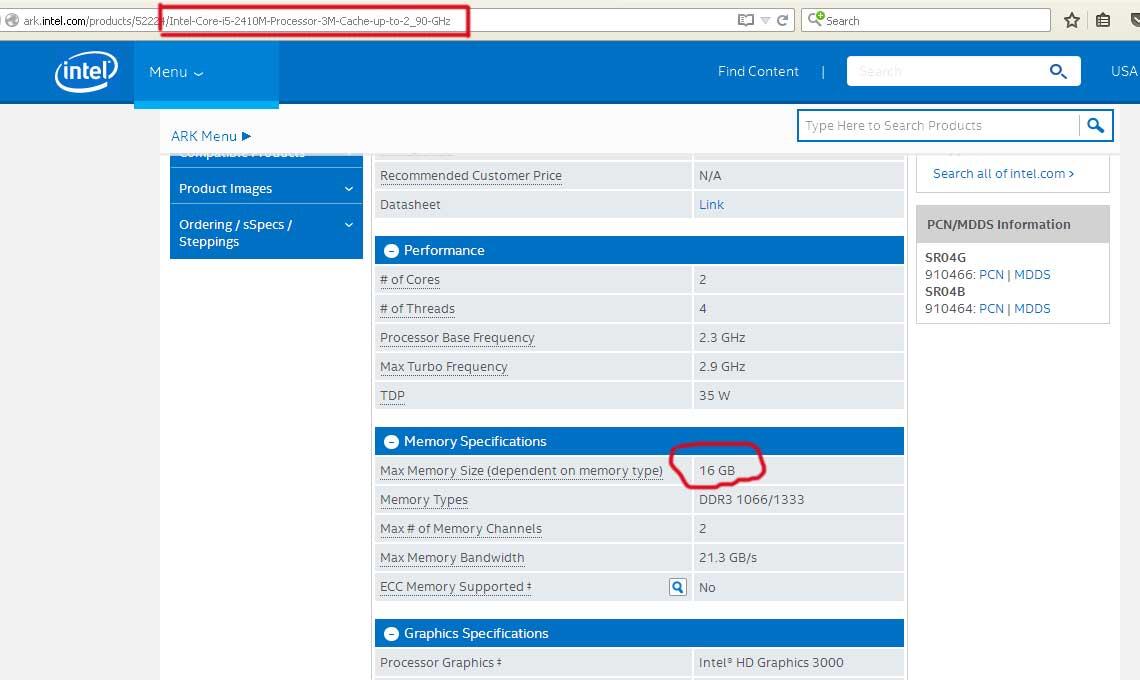1140x680 pixels.
Task: Expand the ARK Menu
Action: pyautogui.click(x=211, y=136)
